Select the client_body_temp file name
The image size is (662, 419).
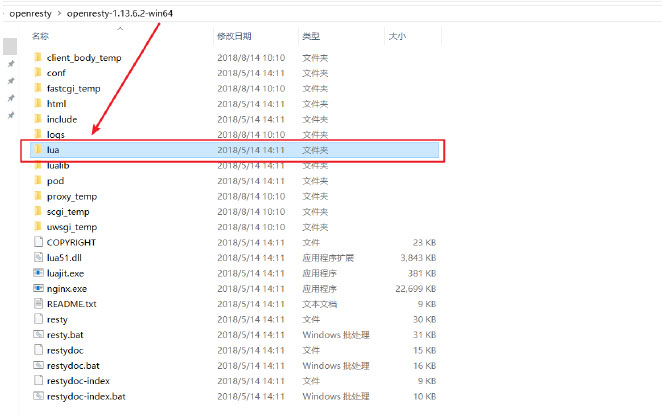[84, 57]
